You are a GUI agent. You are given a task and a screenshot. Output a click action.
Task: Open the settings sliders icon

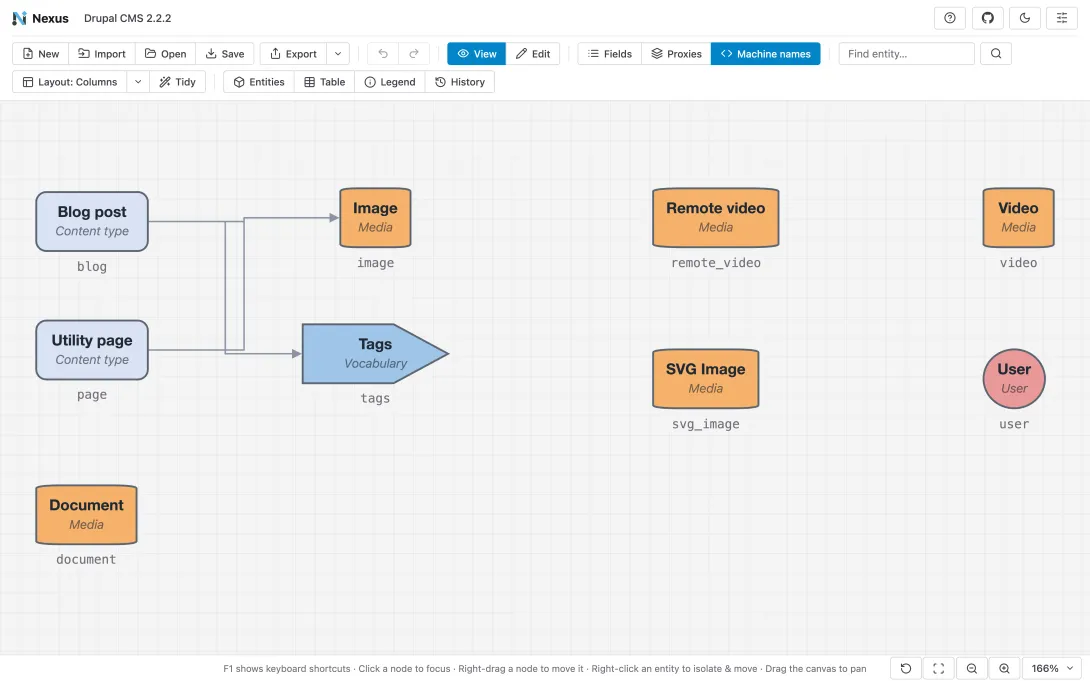[1061, 18]
